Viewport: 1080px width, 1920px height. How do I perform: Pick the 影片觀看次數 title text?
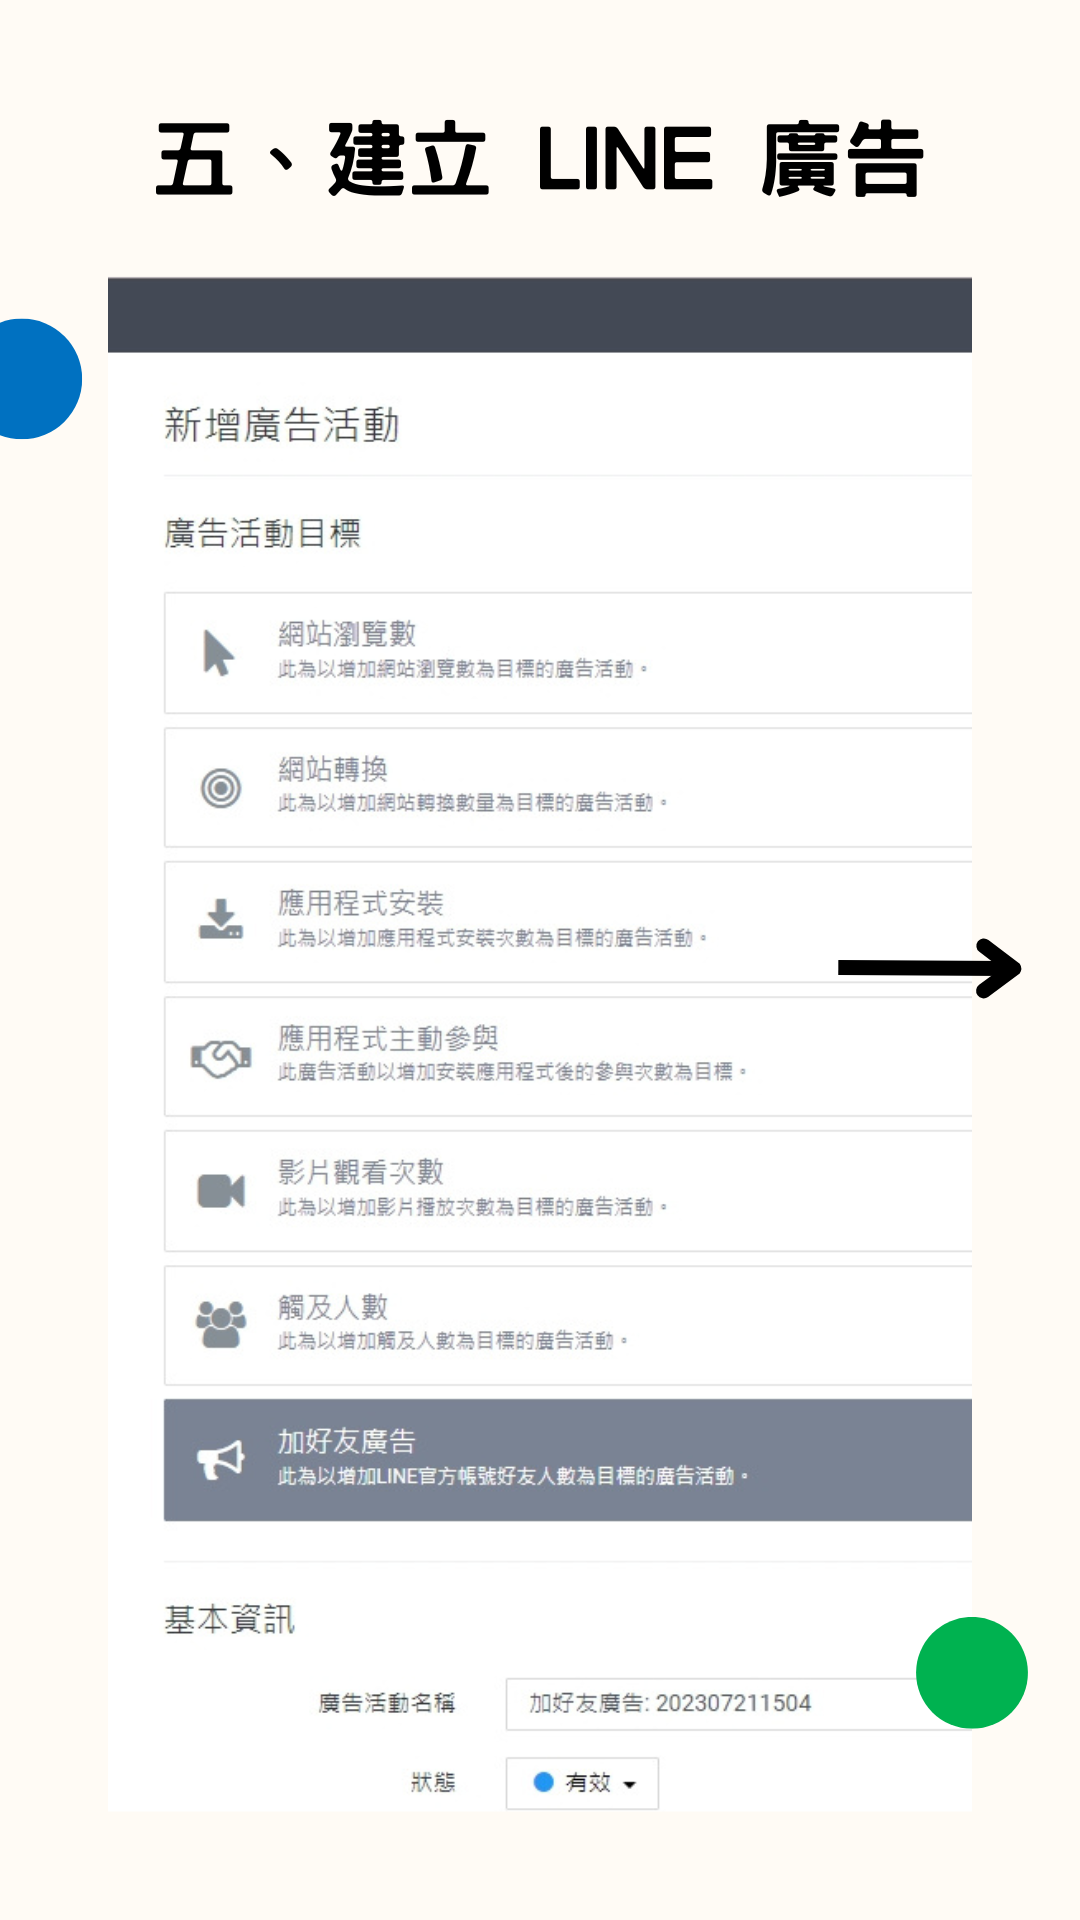pyautogui.click(x=361, y=1172)
